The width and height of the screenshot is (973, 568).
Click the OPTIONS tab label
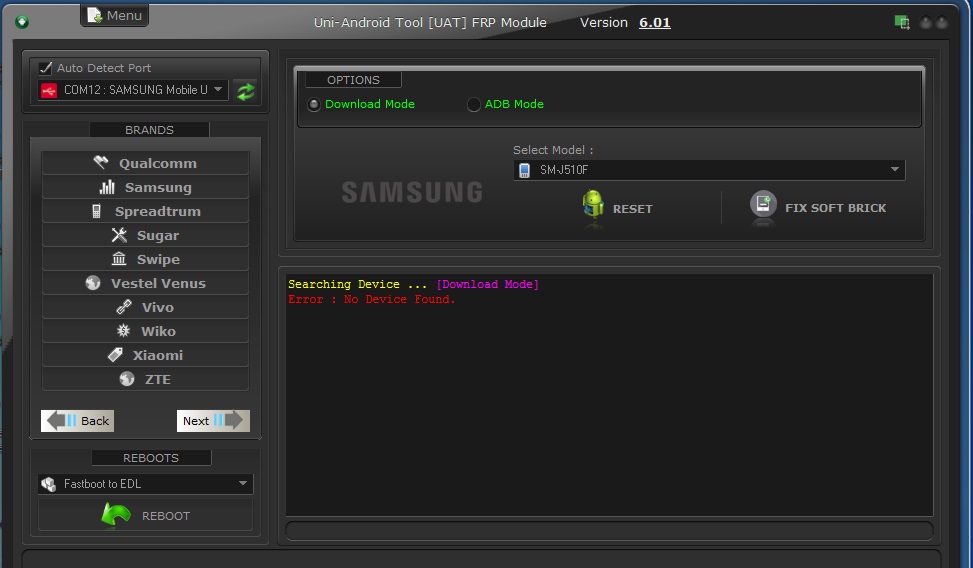pos(353,80)
